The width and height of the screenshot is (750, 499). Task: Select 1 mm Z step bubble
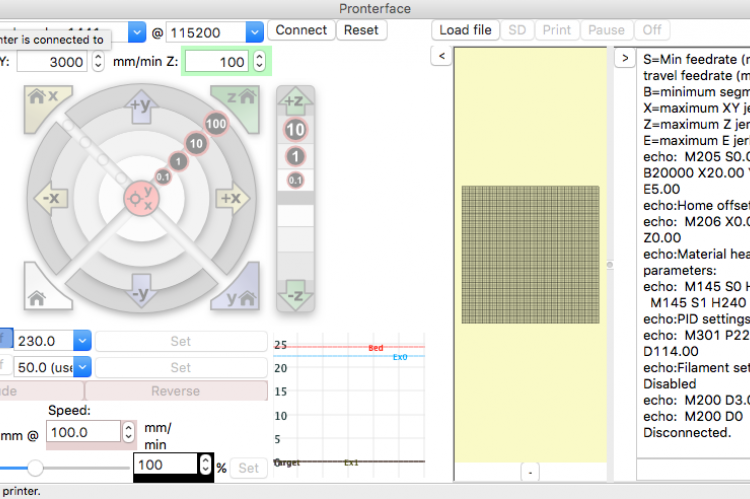coord(295,156)
